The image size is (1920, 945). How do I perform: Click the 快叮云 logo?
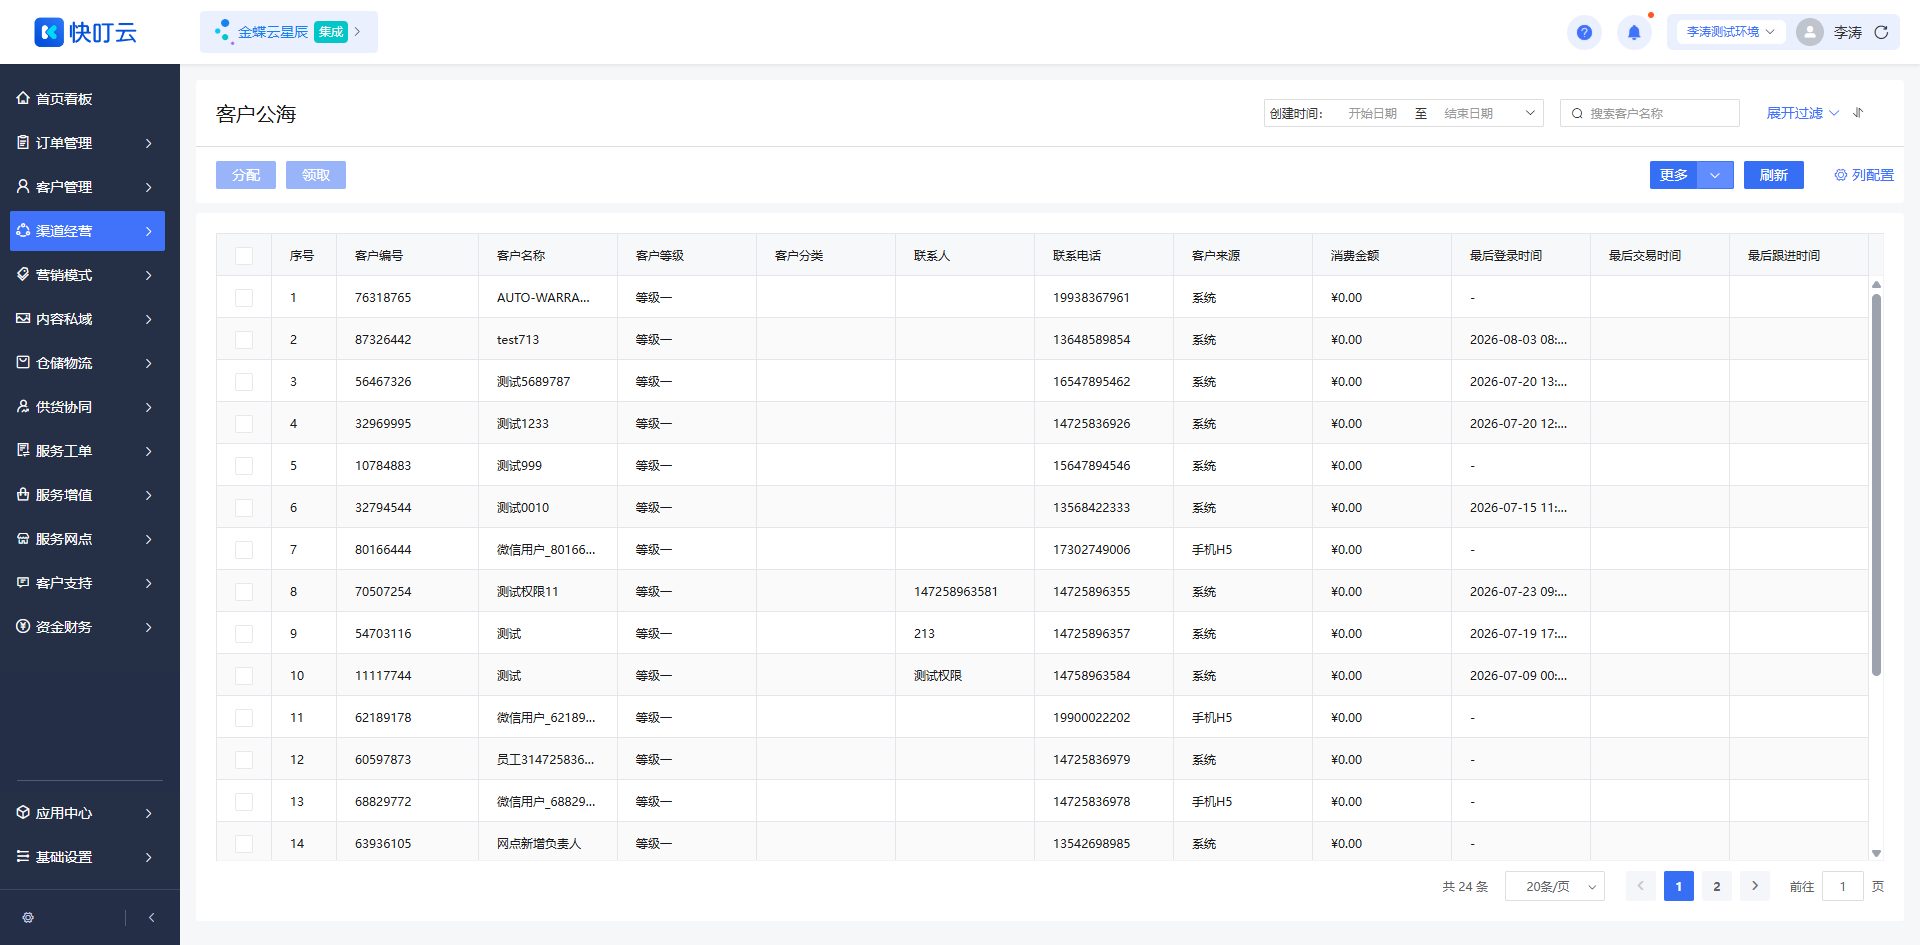coord(86,32)
